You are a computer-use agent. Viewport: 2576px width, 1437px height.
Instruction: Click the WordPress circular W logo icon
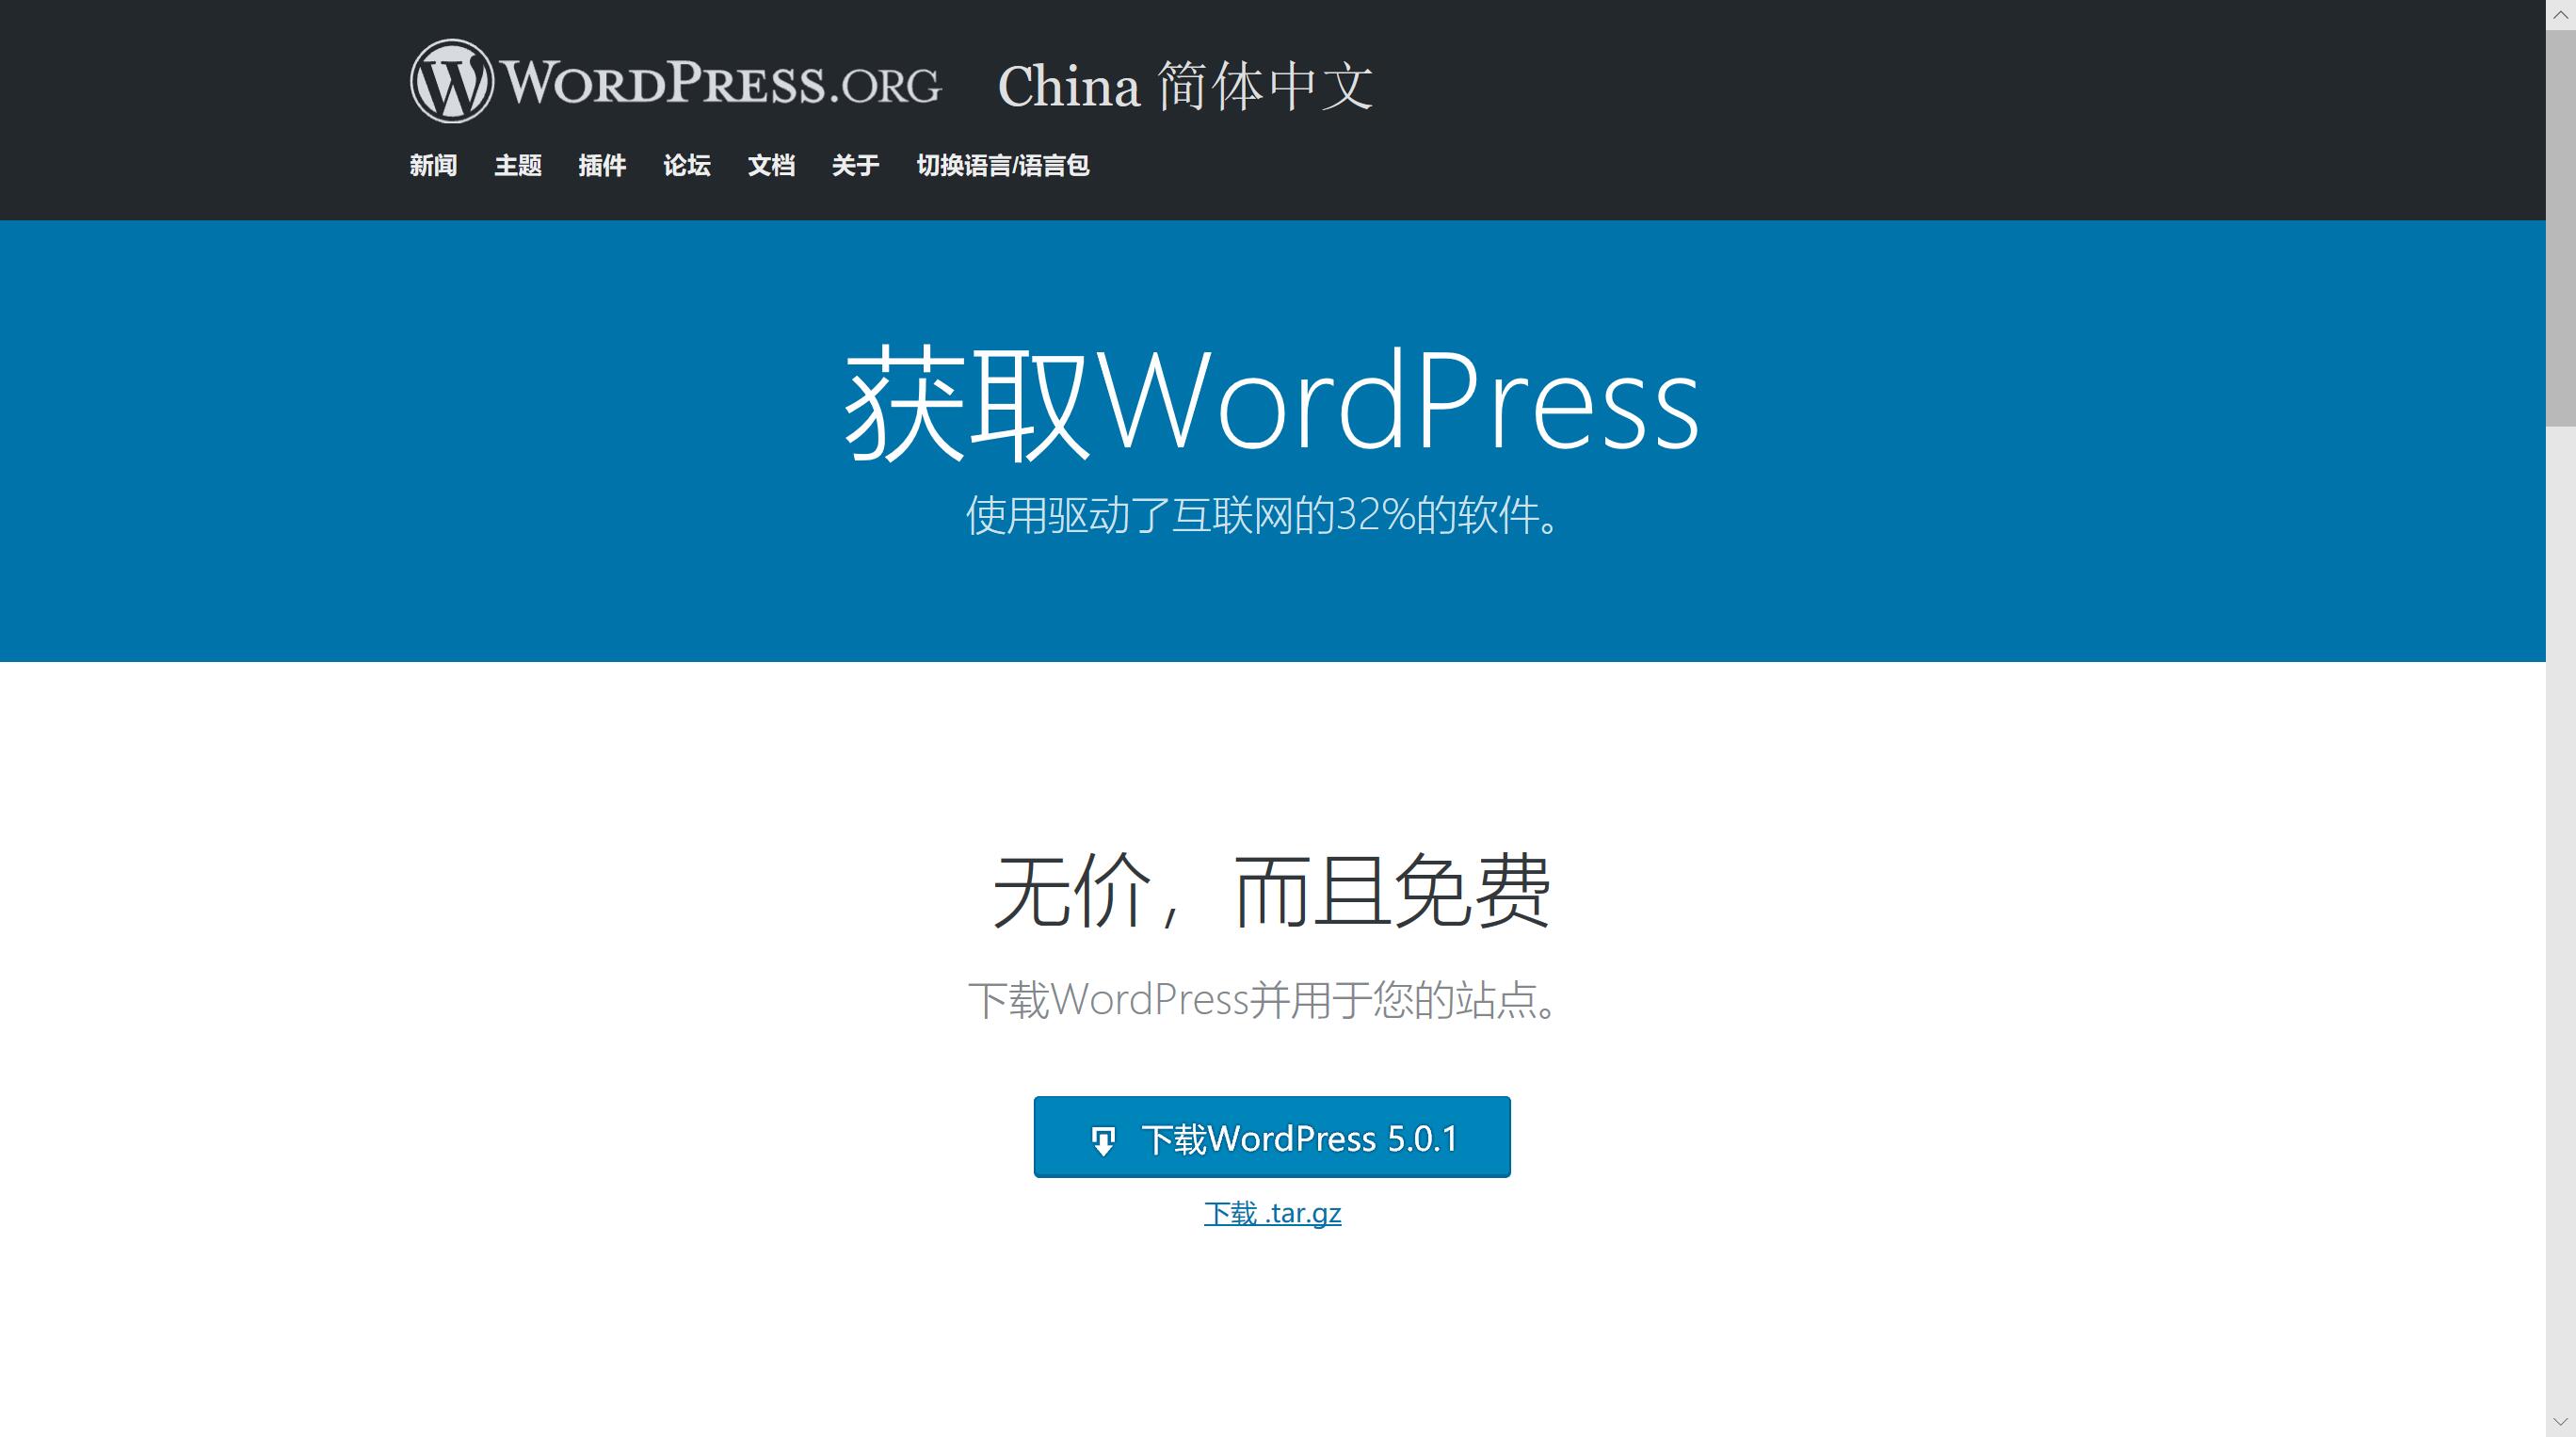451,81
